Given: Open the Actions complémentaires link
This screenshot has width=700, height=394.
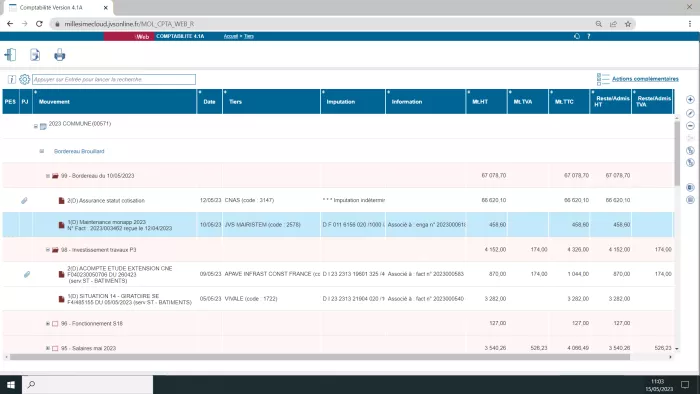Looking at the screenshot, I should click(645, 79).
